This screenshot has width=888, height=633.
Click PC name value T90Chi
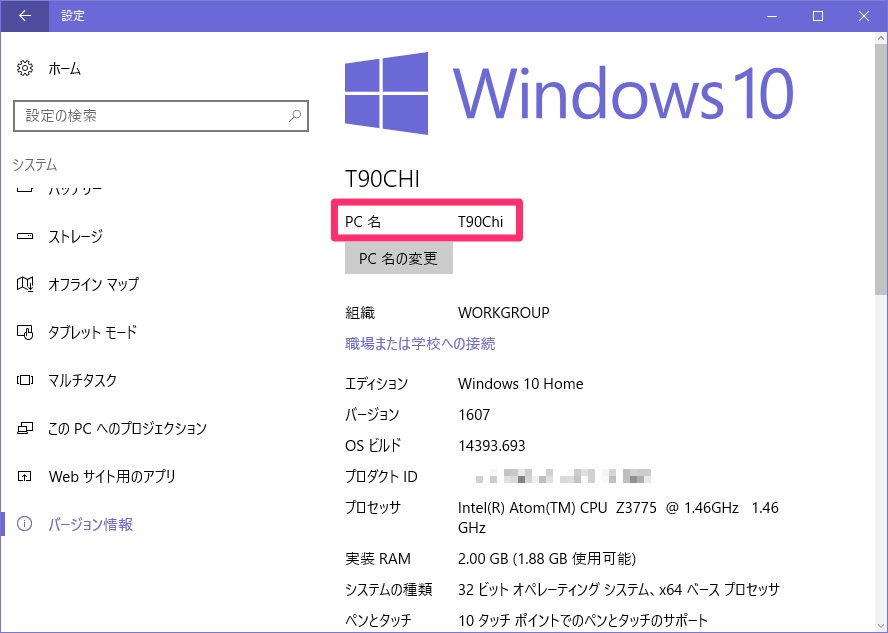tap(480, 221)
